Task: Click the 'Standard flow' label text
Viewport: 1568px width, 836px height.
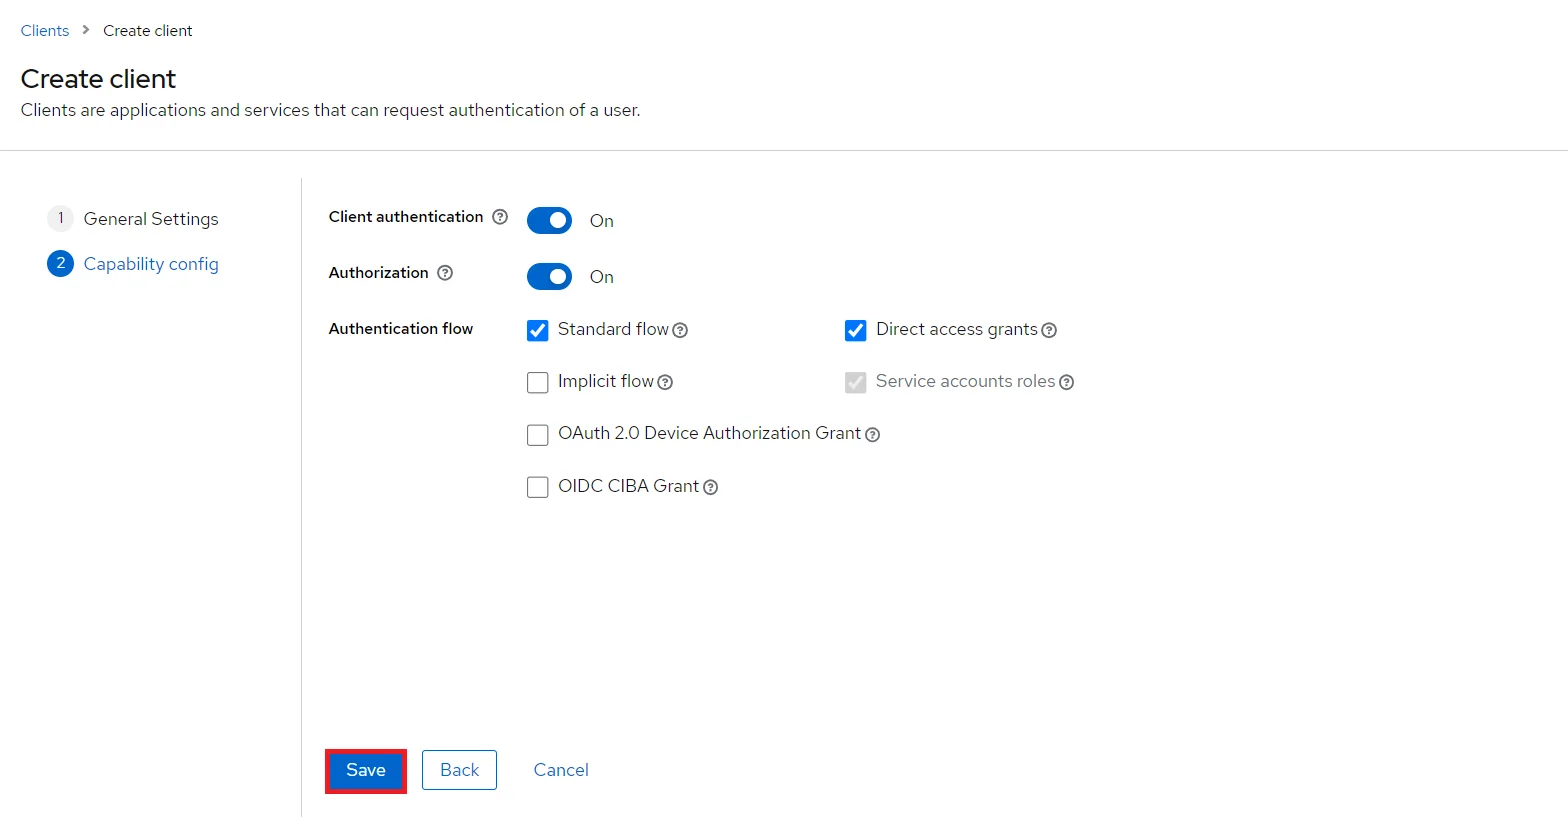Action: click(x=613, y=329)
